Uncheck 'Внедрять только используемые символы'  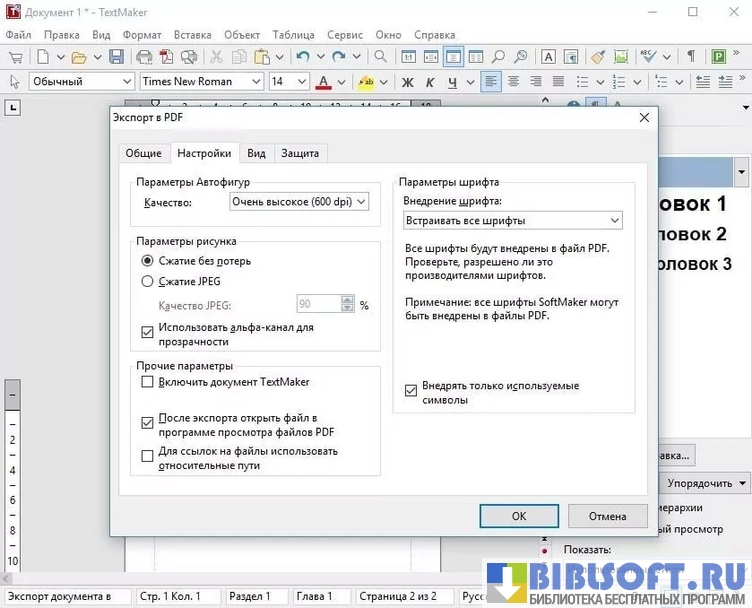[x=411, y=391]
